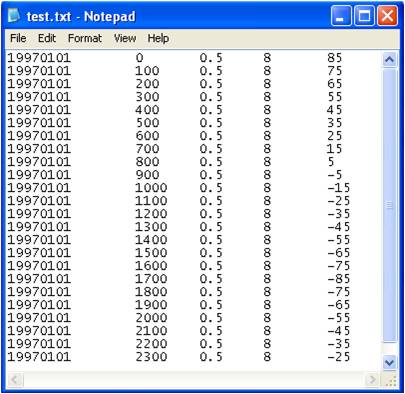
Task: Click the vertical scrollbar thumb
Action: [389, 205]
